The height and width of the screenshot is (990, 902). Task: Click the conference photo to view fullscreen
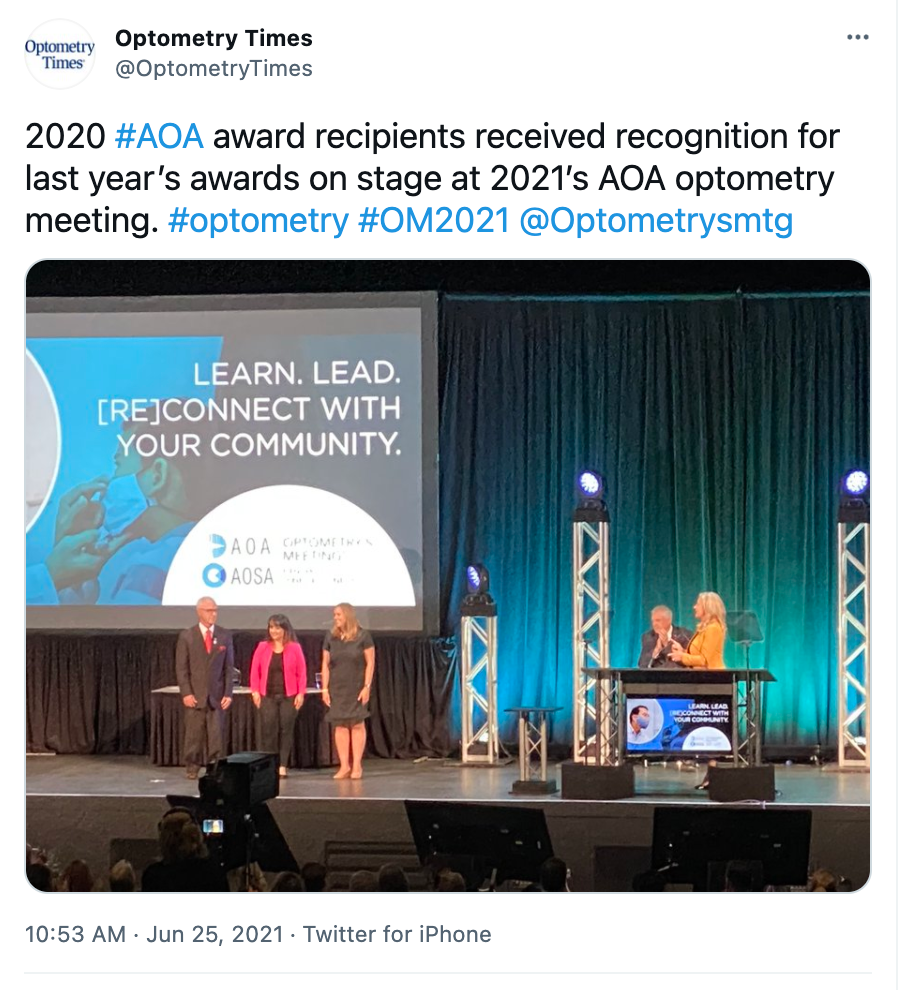point(448,573)
